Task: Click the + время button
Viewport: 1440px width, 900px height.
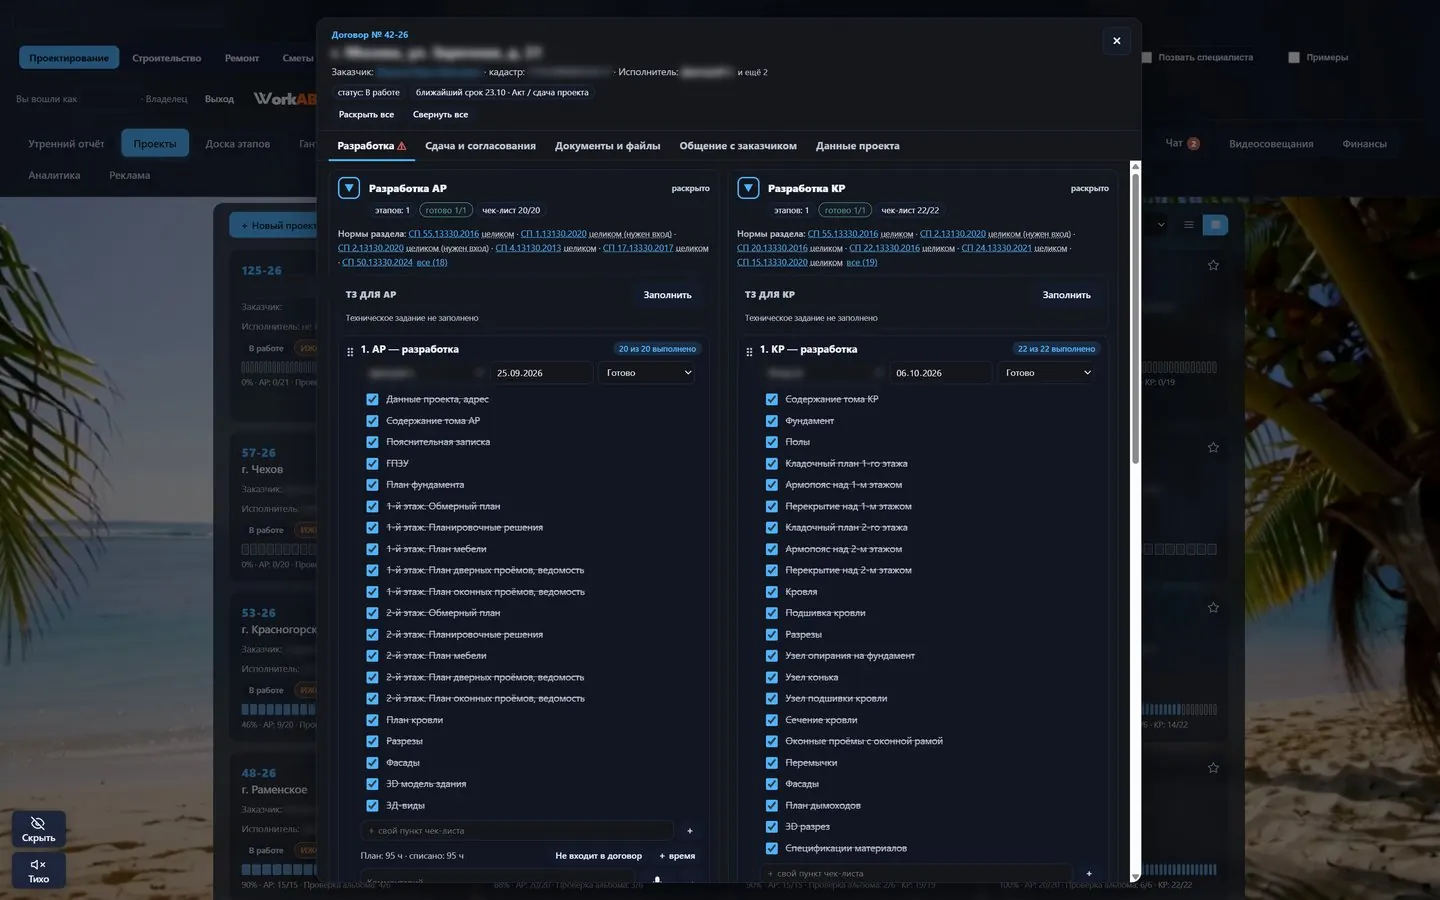Action: click(x=677, y=856)
